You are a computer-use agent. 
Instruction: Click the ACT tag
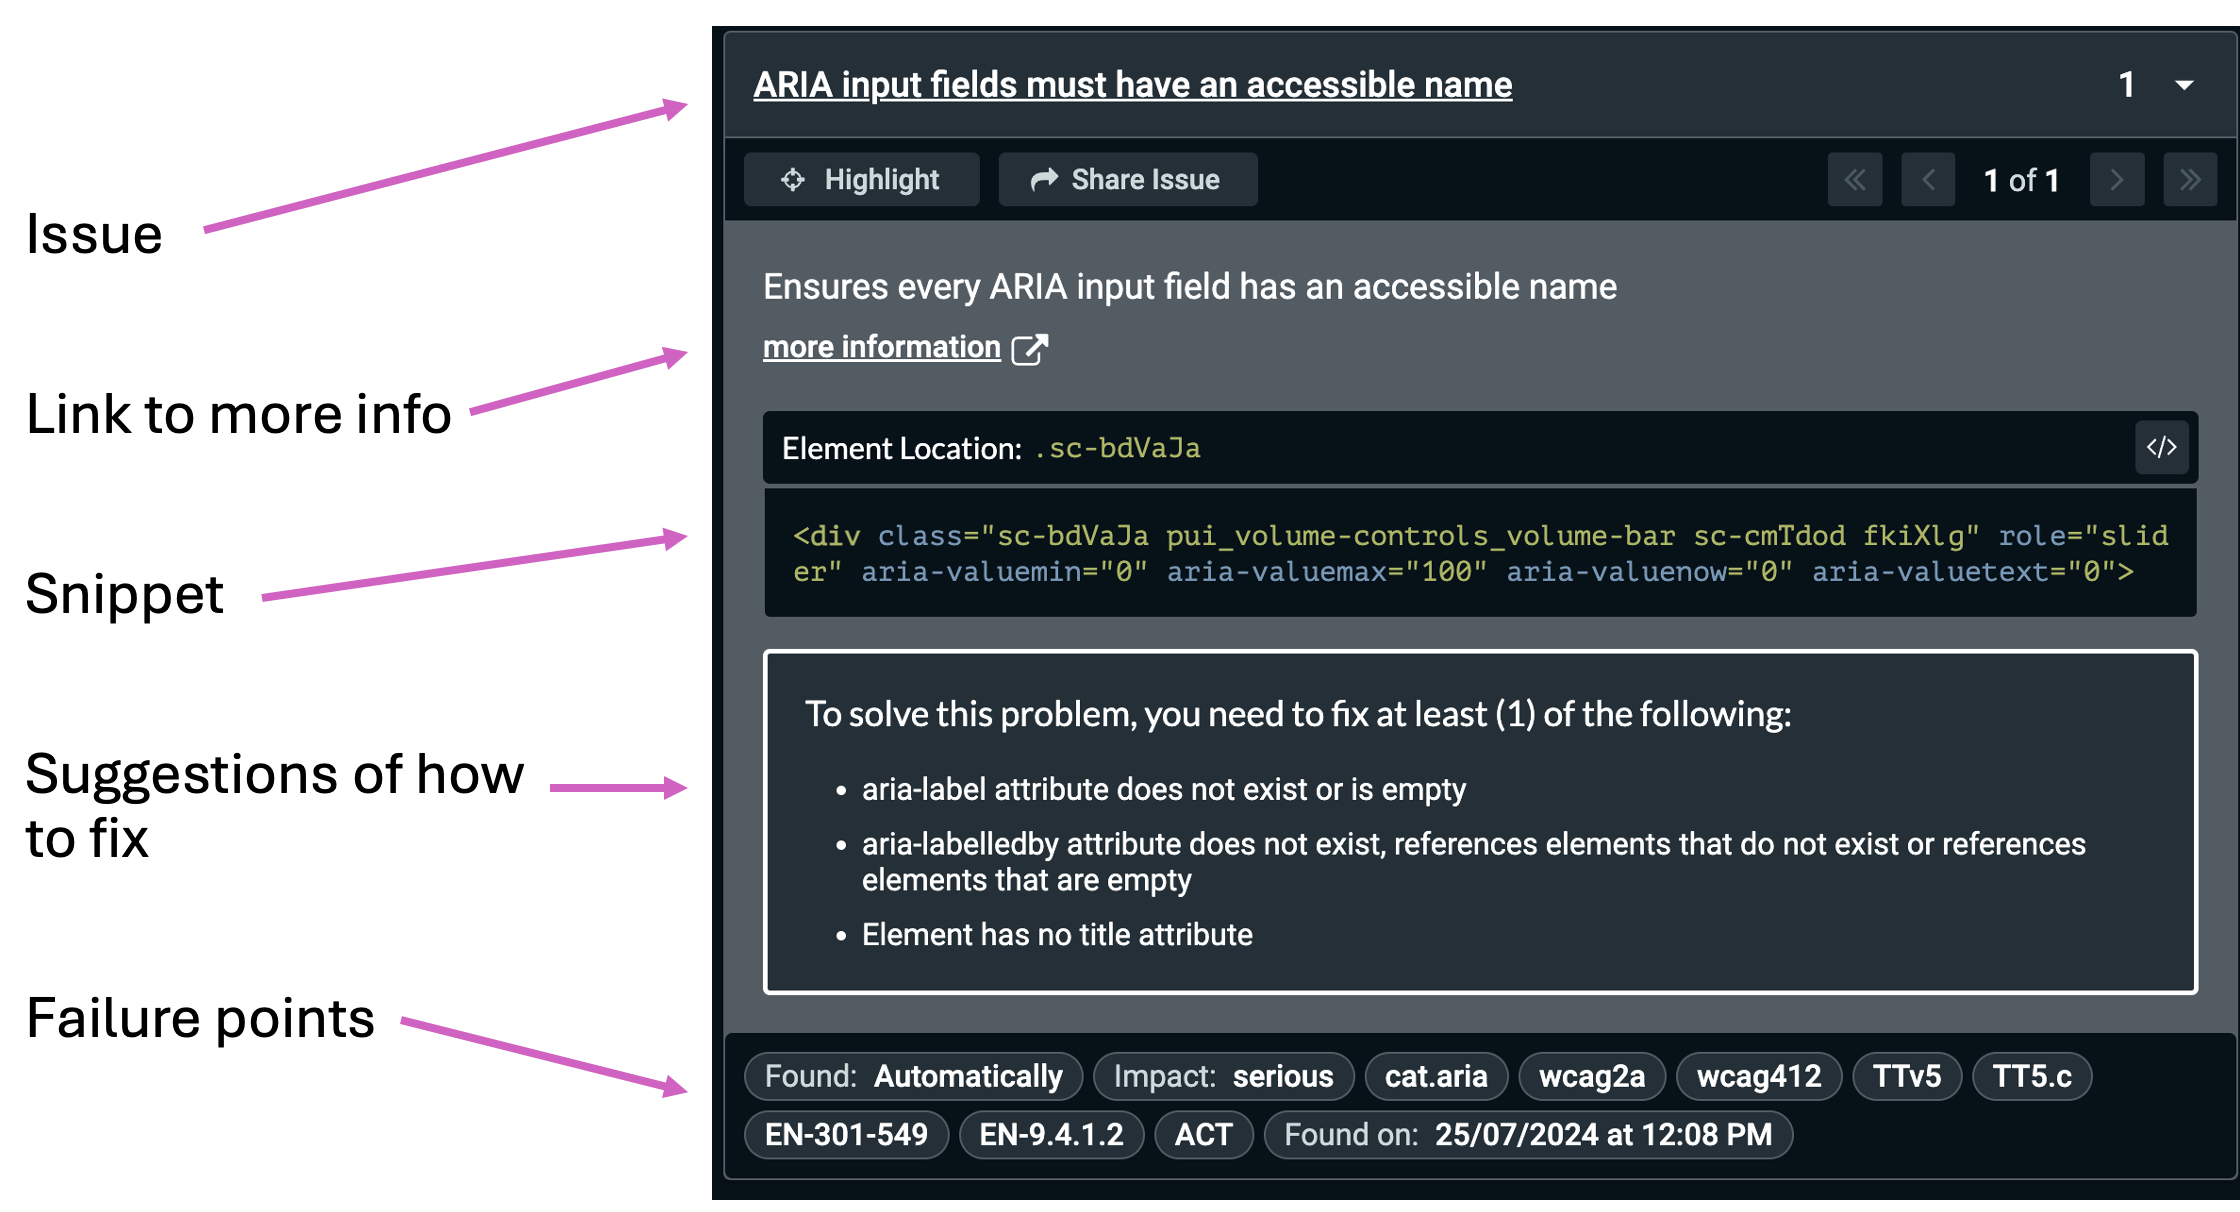tap(1203, 1135)
